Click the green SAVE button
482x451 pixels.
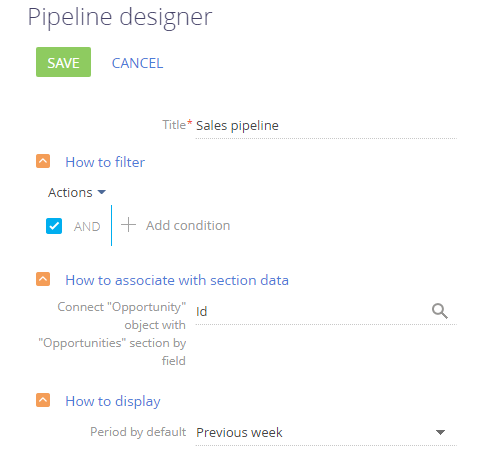point(63,62)
